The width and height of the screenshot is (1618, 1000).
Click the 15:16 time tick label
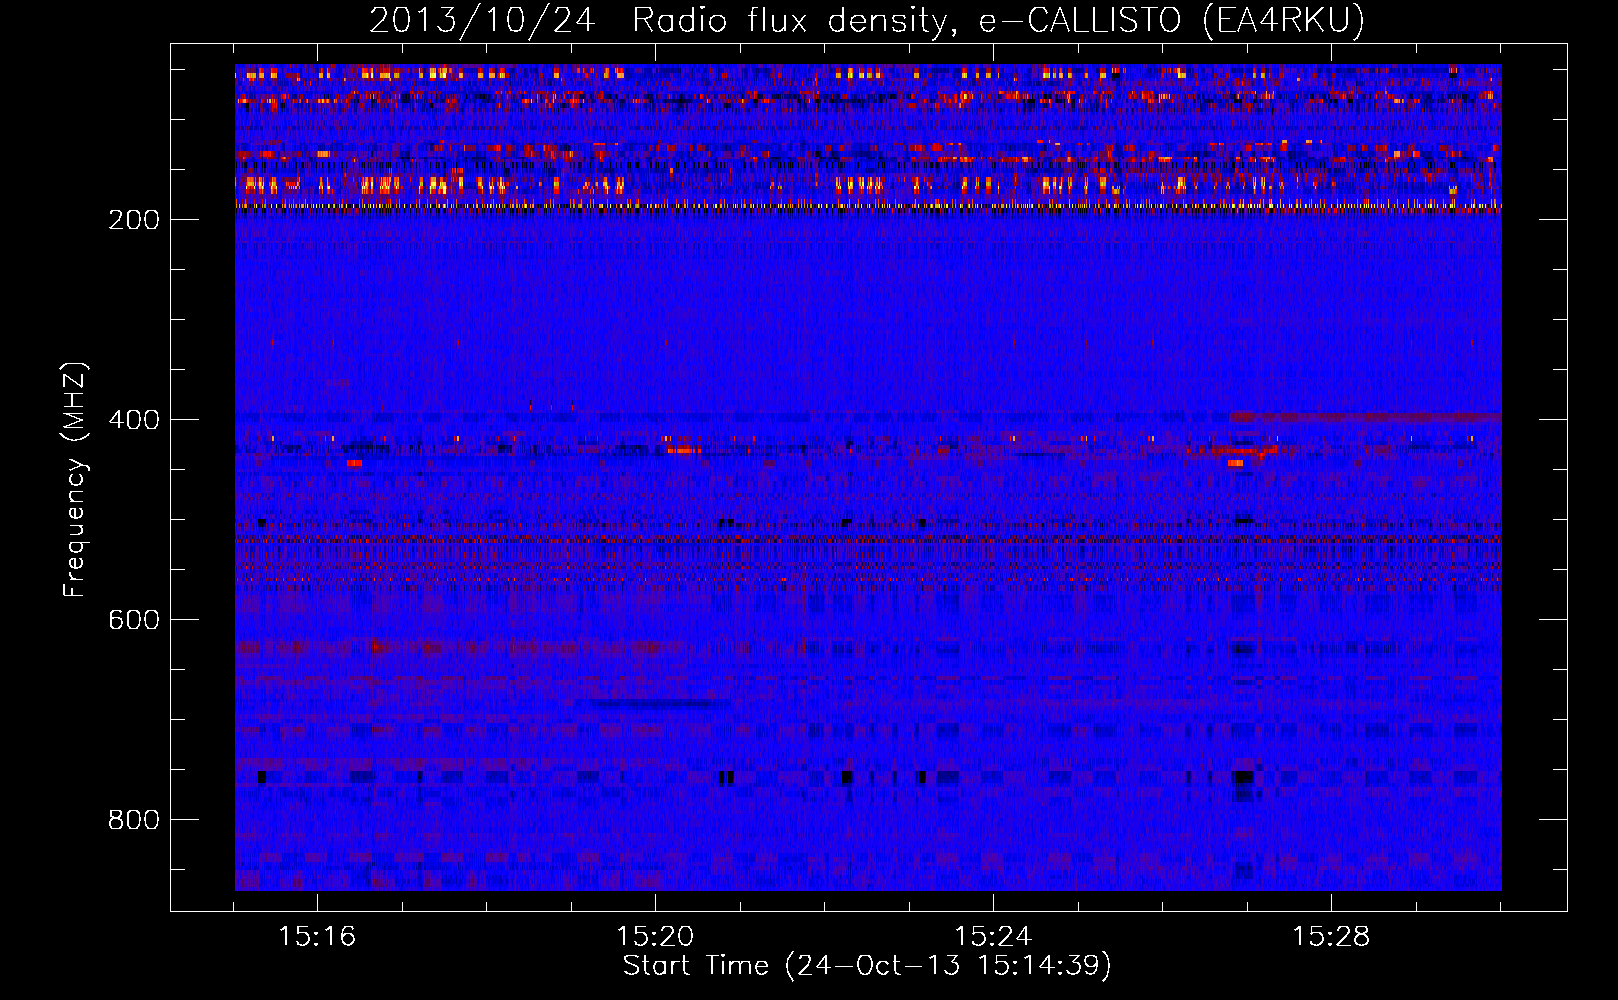pos(317,936)
